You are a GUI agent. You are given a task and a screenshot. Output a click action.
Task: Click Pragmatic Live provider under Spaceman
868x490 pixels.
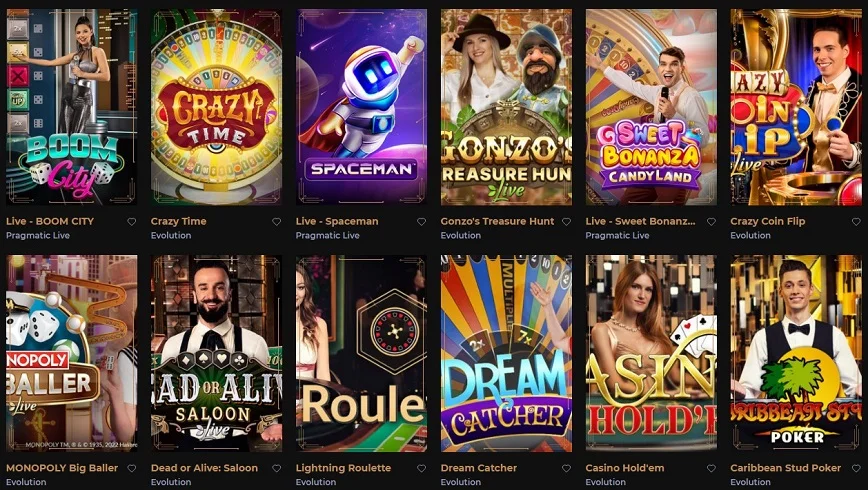pos(327,235)
